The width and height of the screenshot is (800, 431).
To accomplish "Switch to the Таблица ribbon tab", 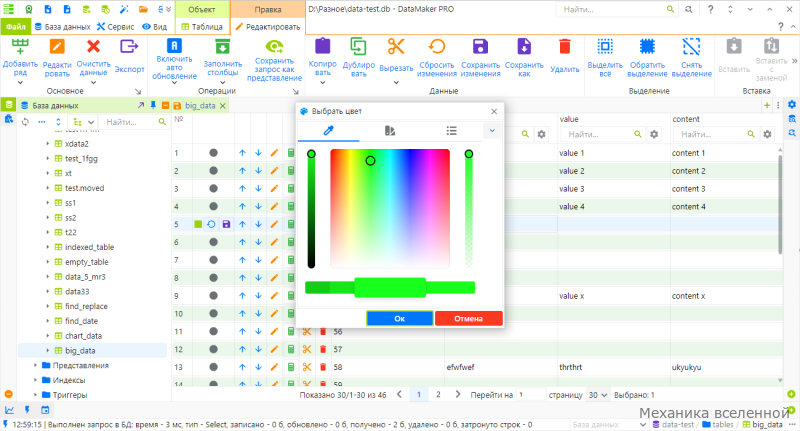I will [202, 27].
